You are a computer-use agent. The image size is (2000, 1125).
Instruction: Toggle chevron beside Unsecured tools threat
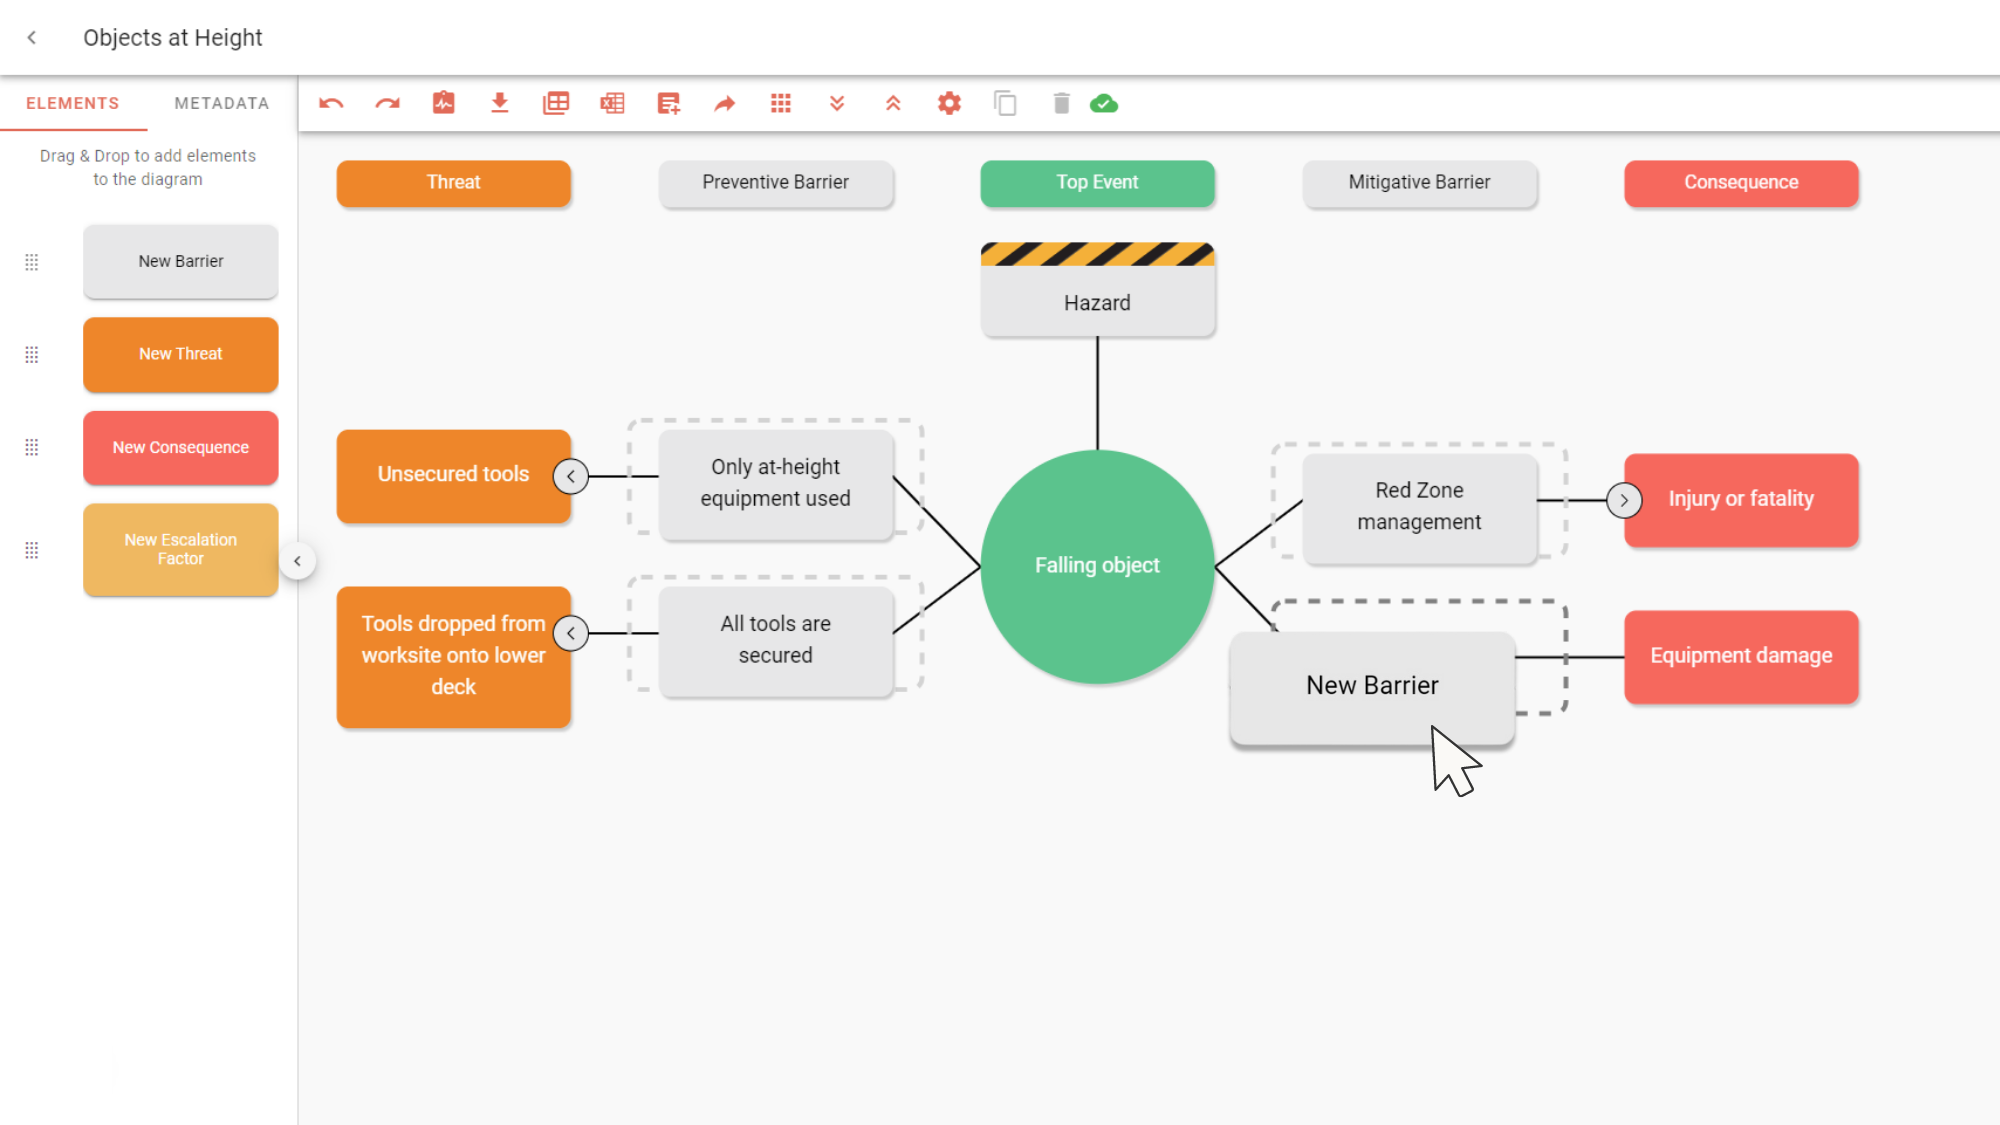pos(571,476)
